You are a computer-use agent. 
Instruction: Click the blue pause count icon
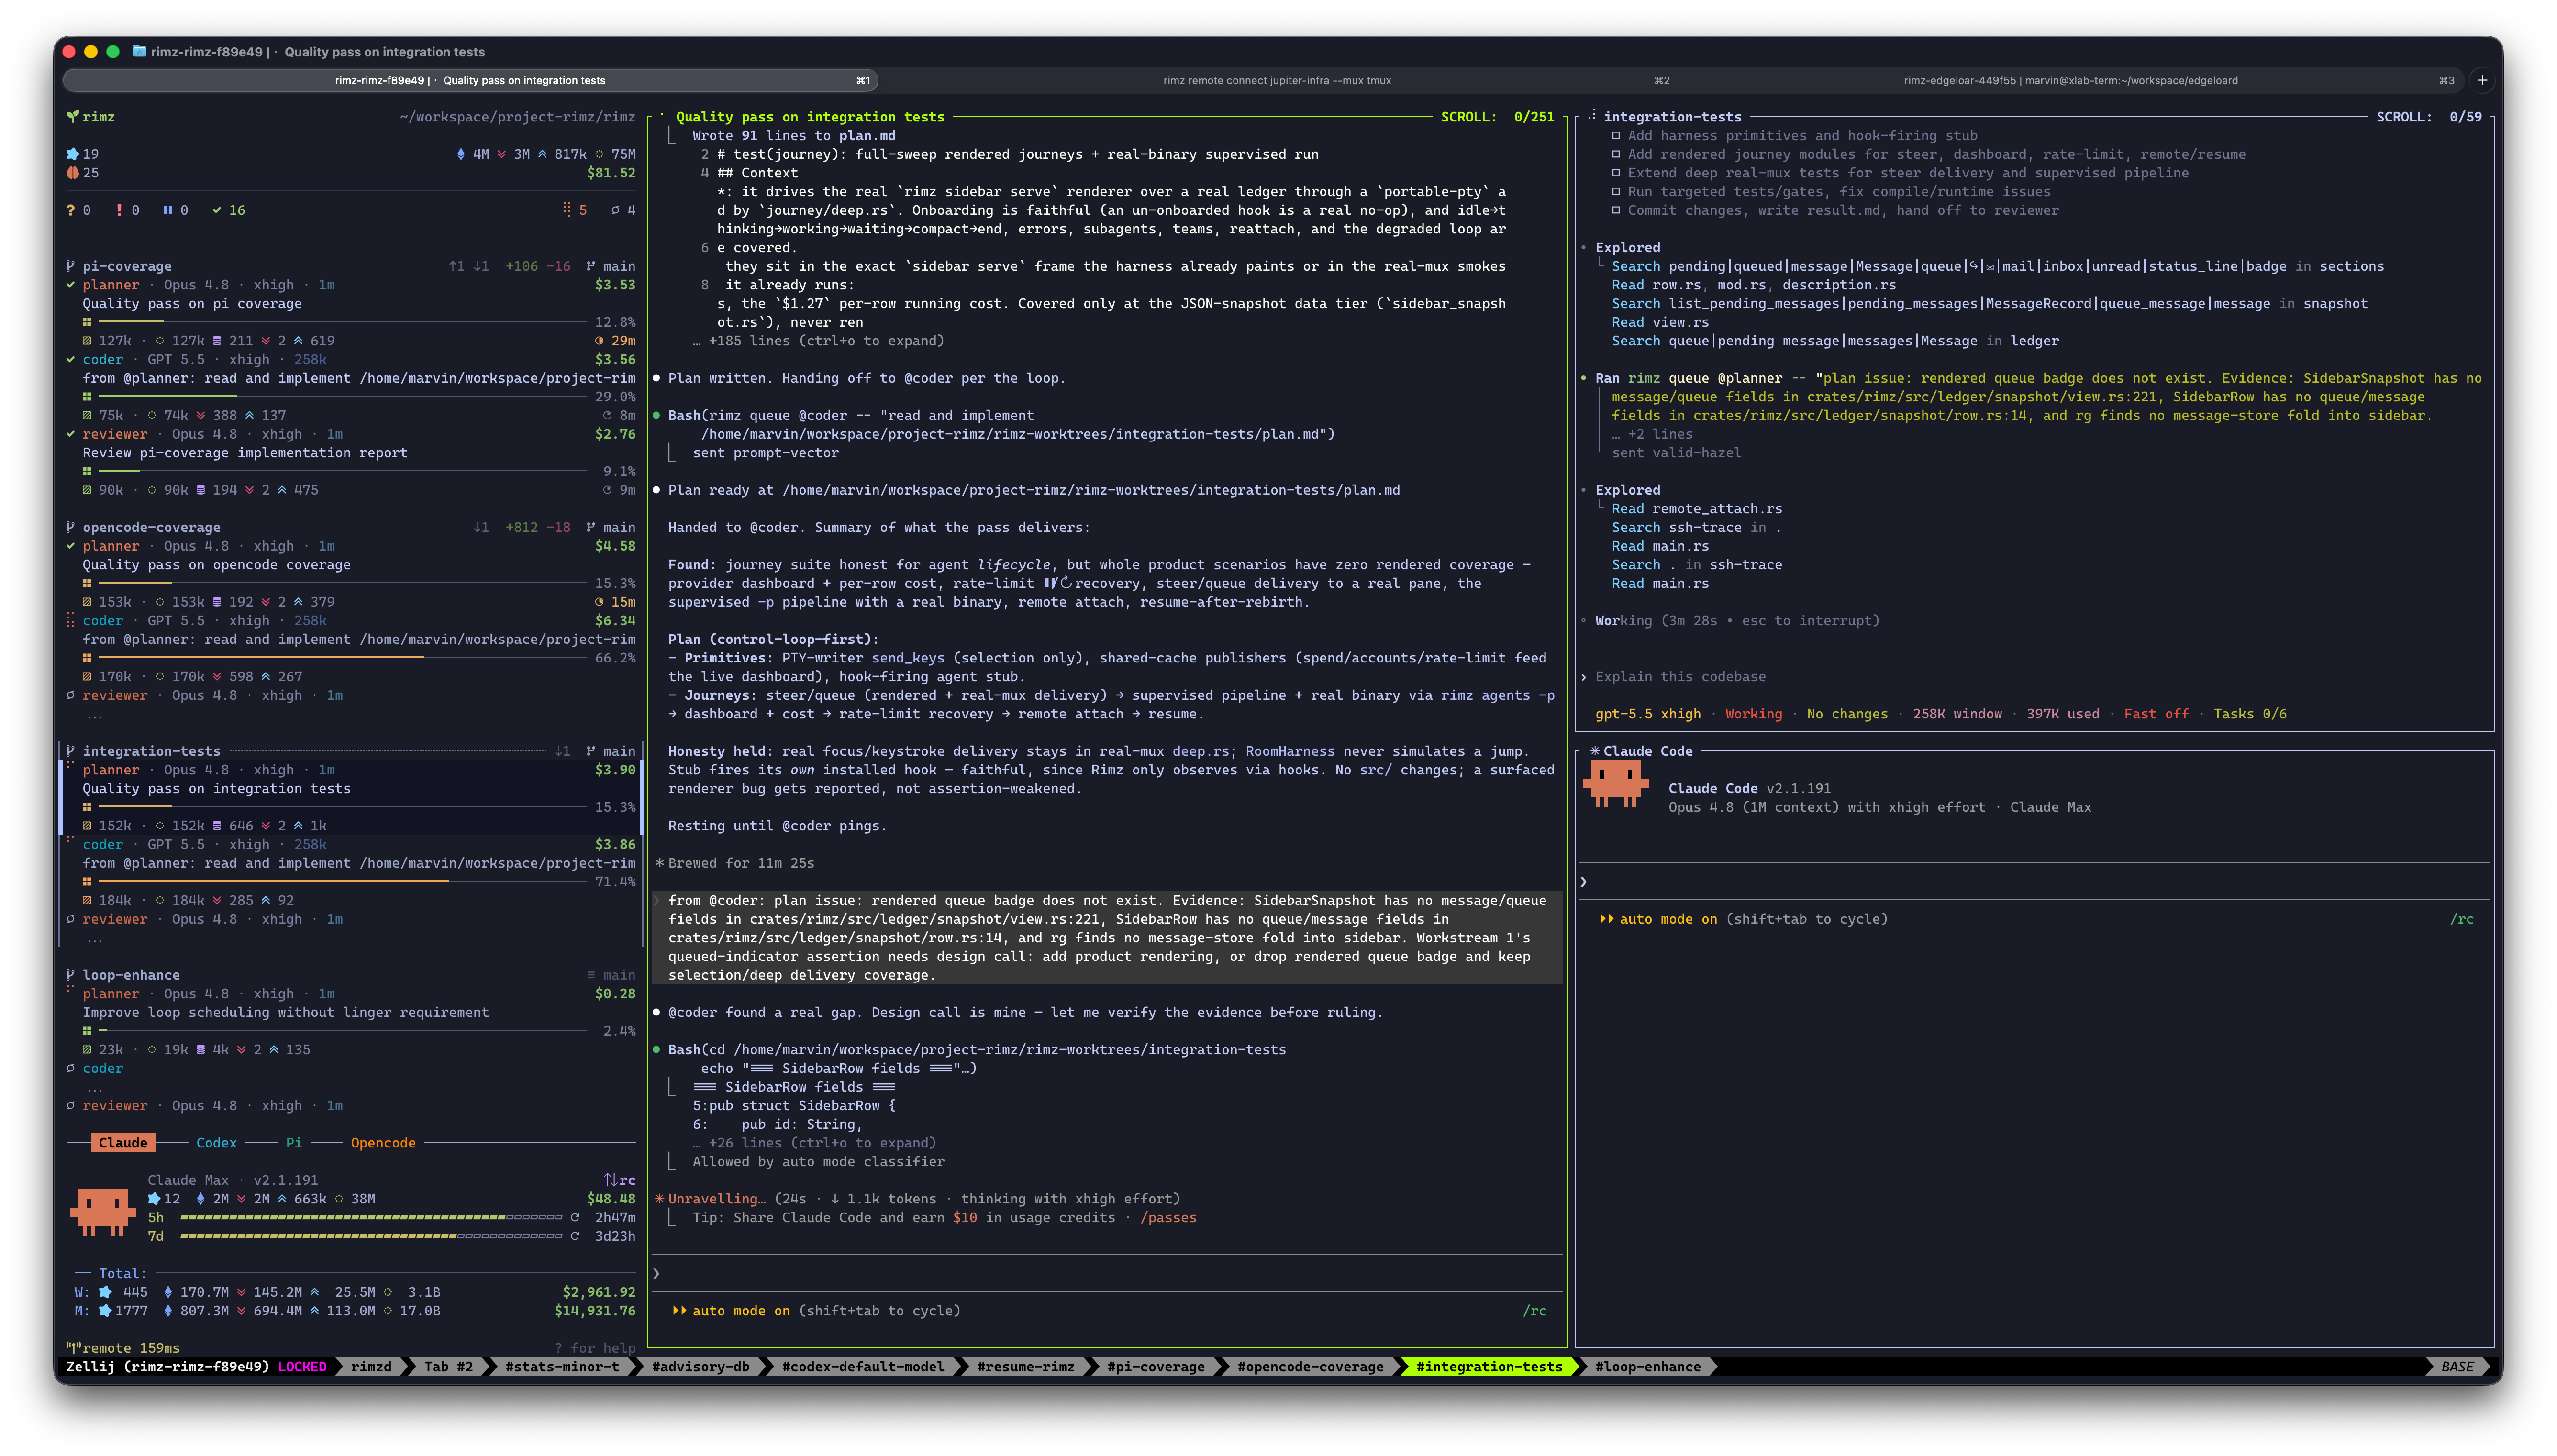[168, 210]
